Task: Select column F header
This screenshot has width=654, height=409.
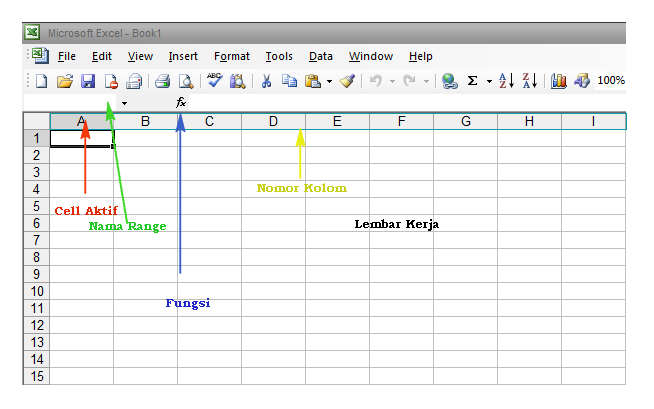Action: coord(401,121)
